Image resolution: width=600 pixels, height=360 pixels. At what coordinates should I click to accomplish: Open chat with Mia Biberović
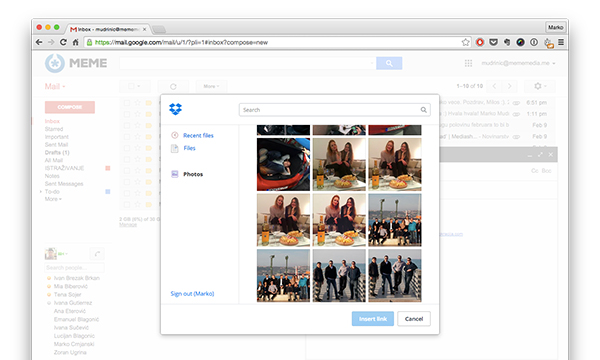point(70,286)
